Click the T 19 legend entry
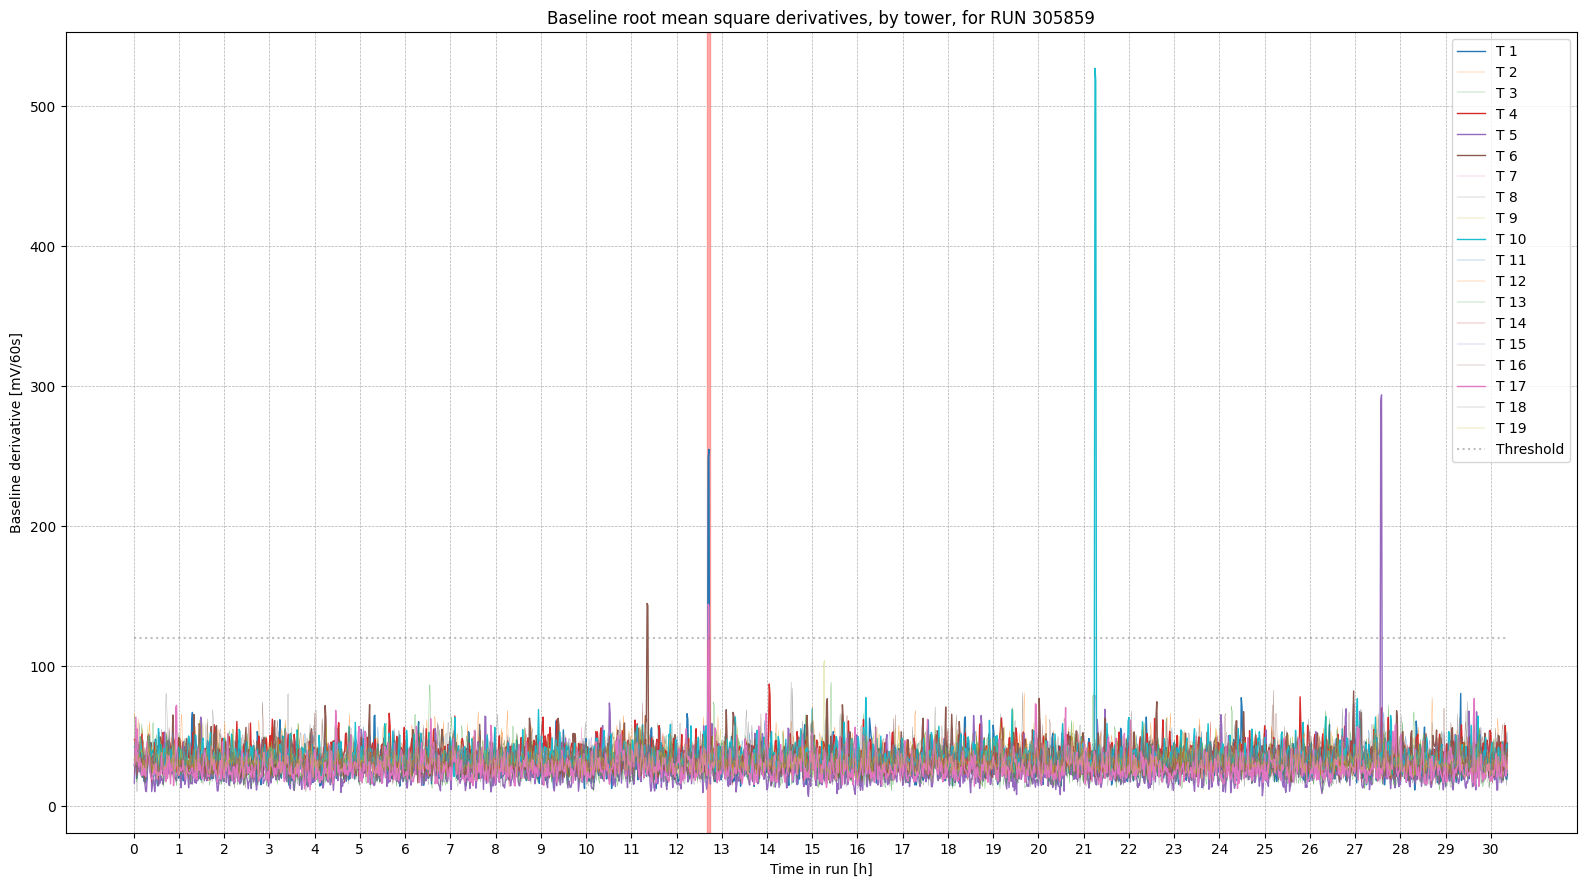 point(1510,428)
